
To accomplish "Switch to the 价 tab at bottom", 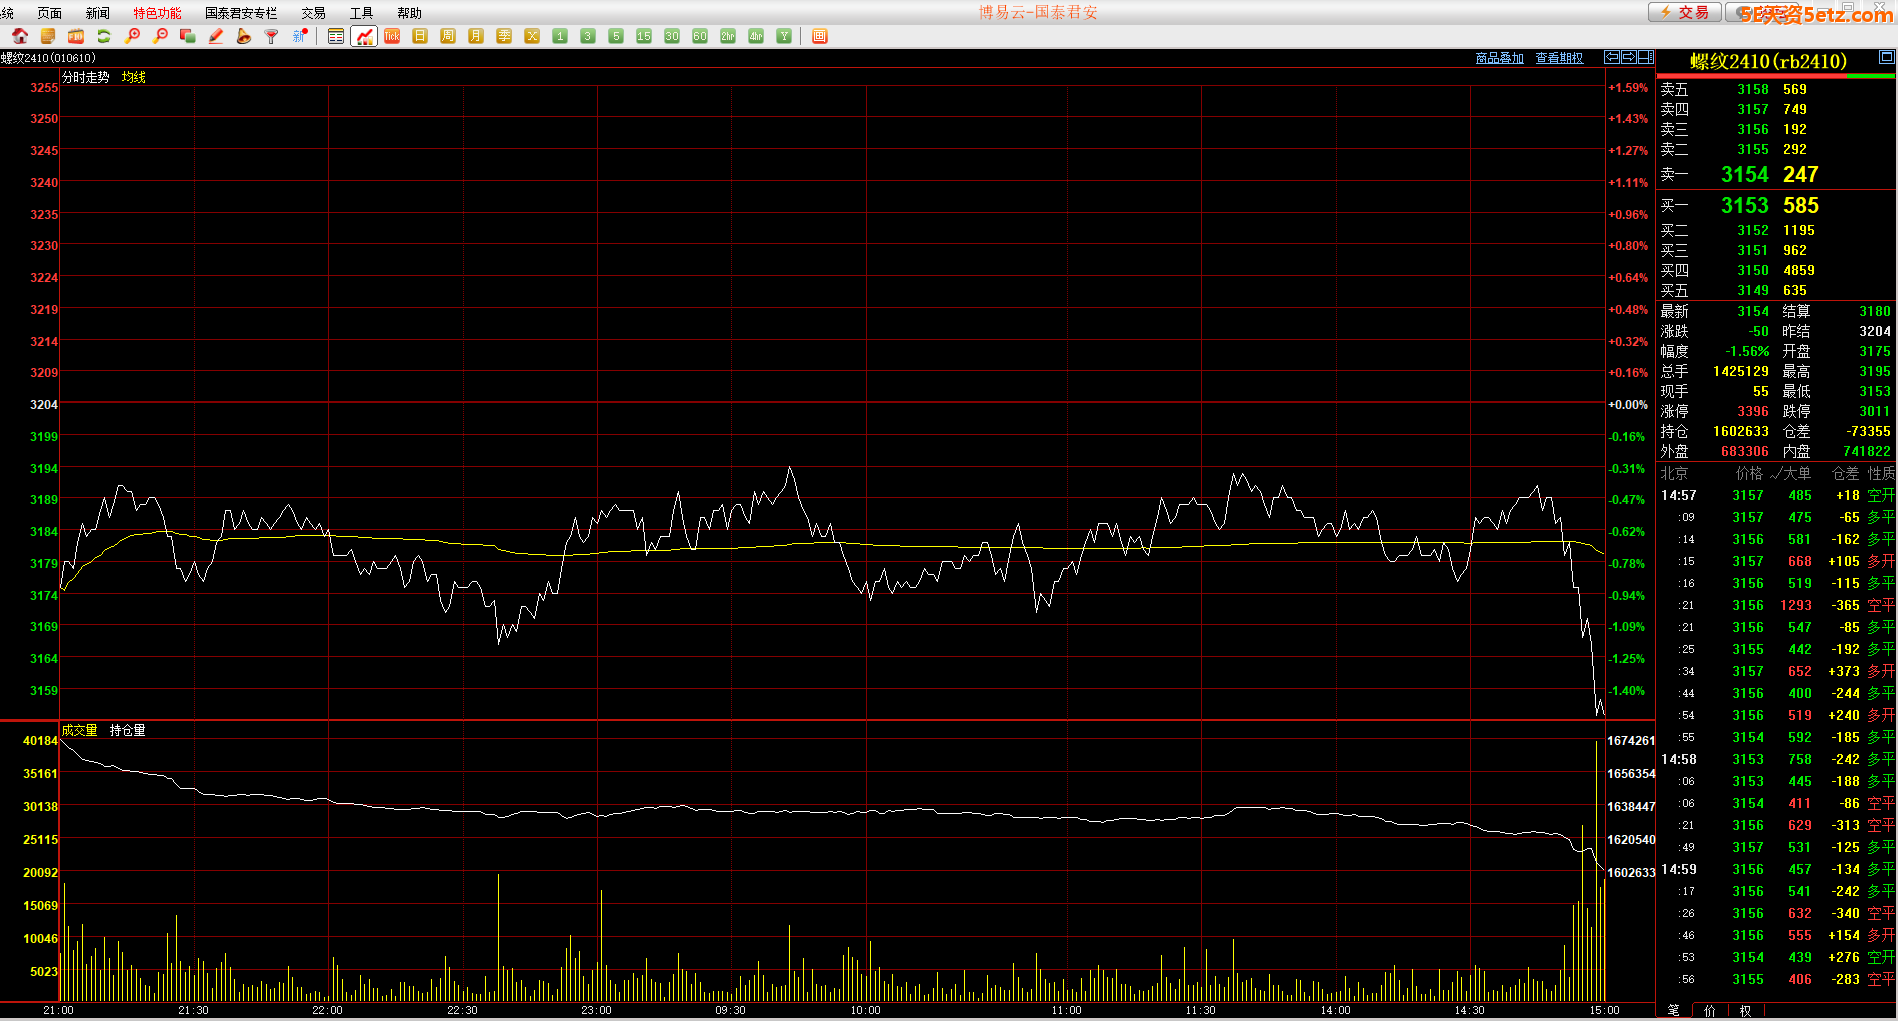I will 1710,1011.
